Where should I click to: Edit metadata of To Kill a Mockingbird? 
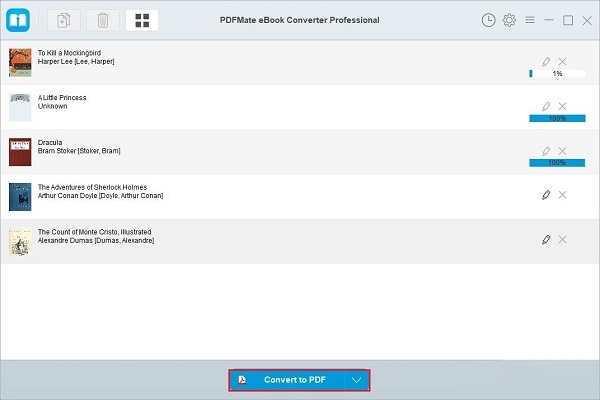(x=546, y=61)
